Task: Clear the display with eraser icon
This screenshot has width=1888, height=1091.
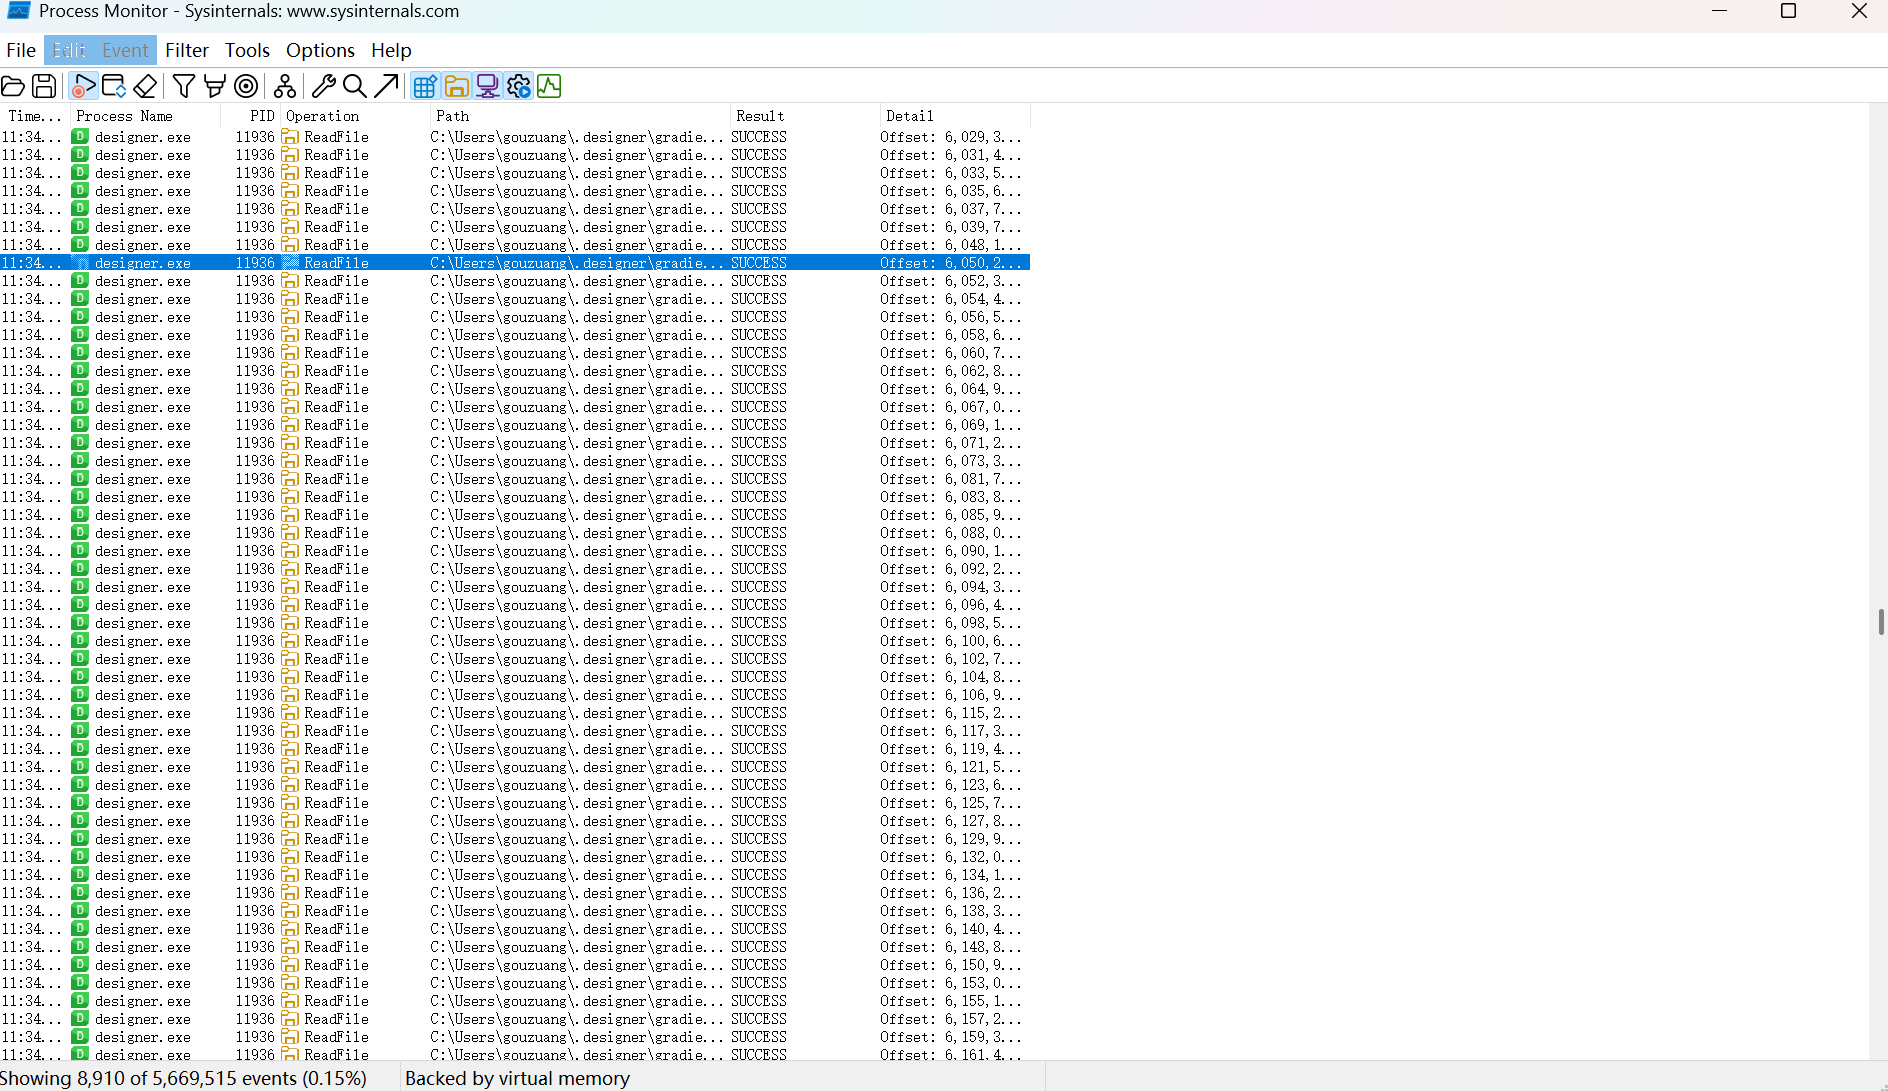Action: [x=145, y=86]
